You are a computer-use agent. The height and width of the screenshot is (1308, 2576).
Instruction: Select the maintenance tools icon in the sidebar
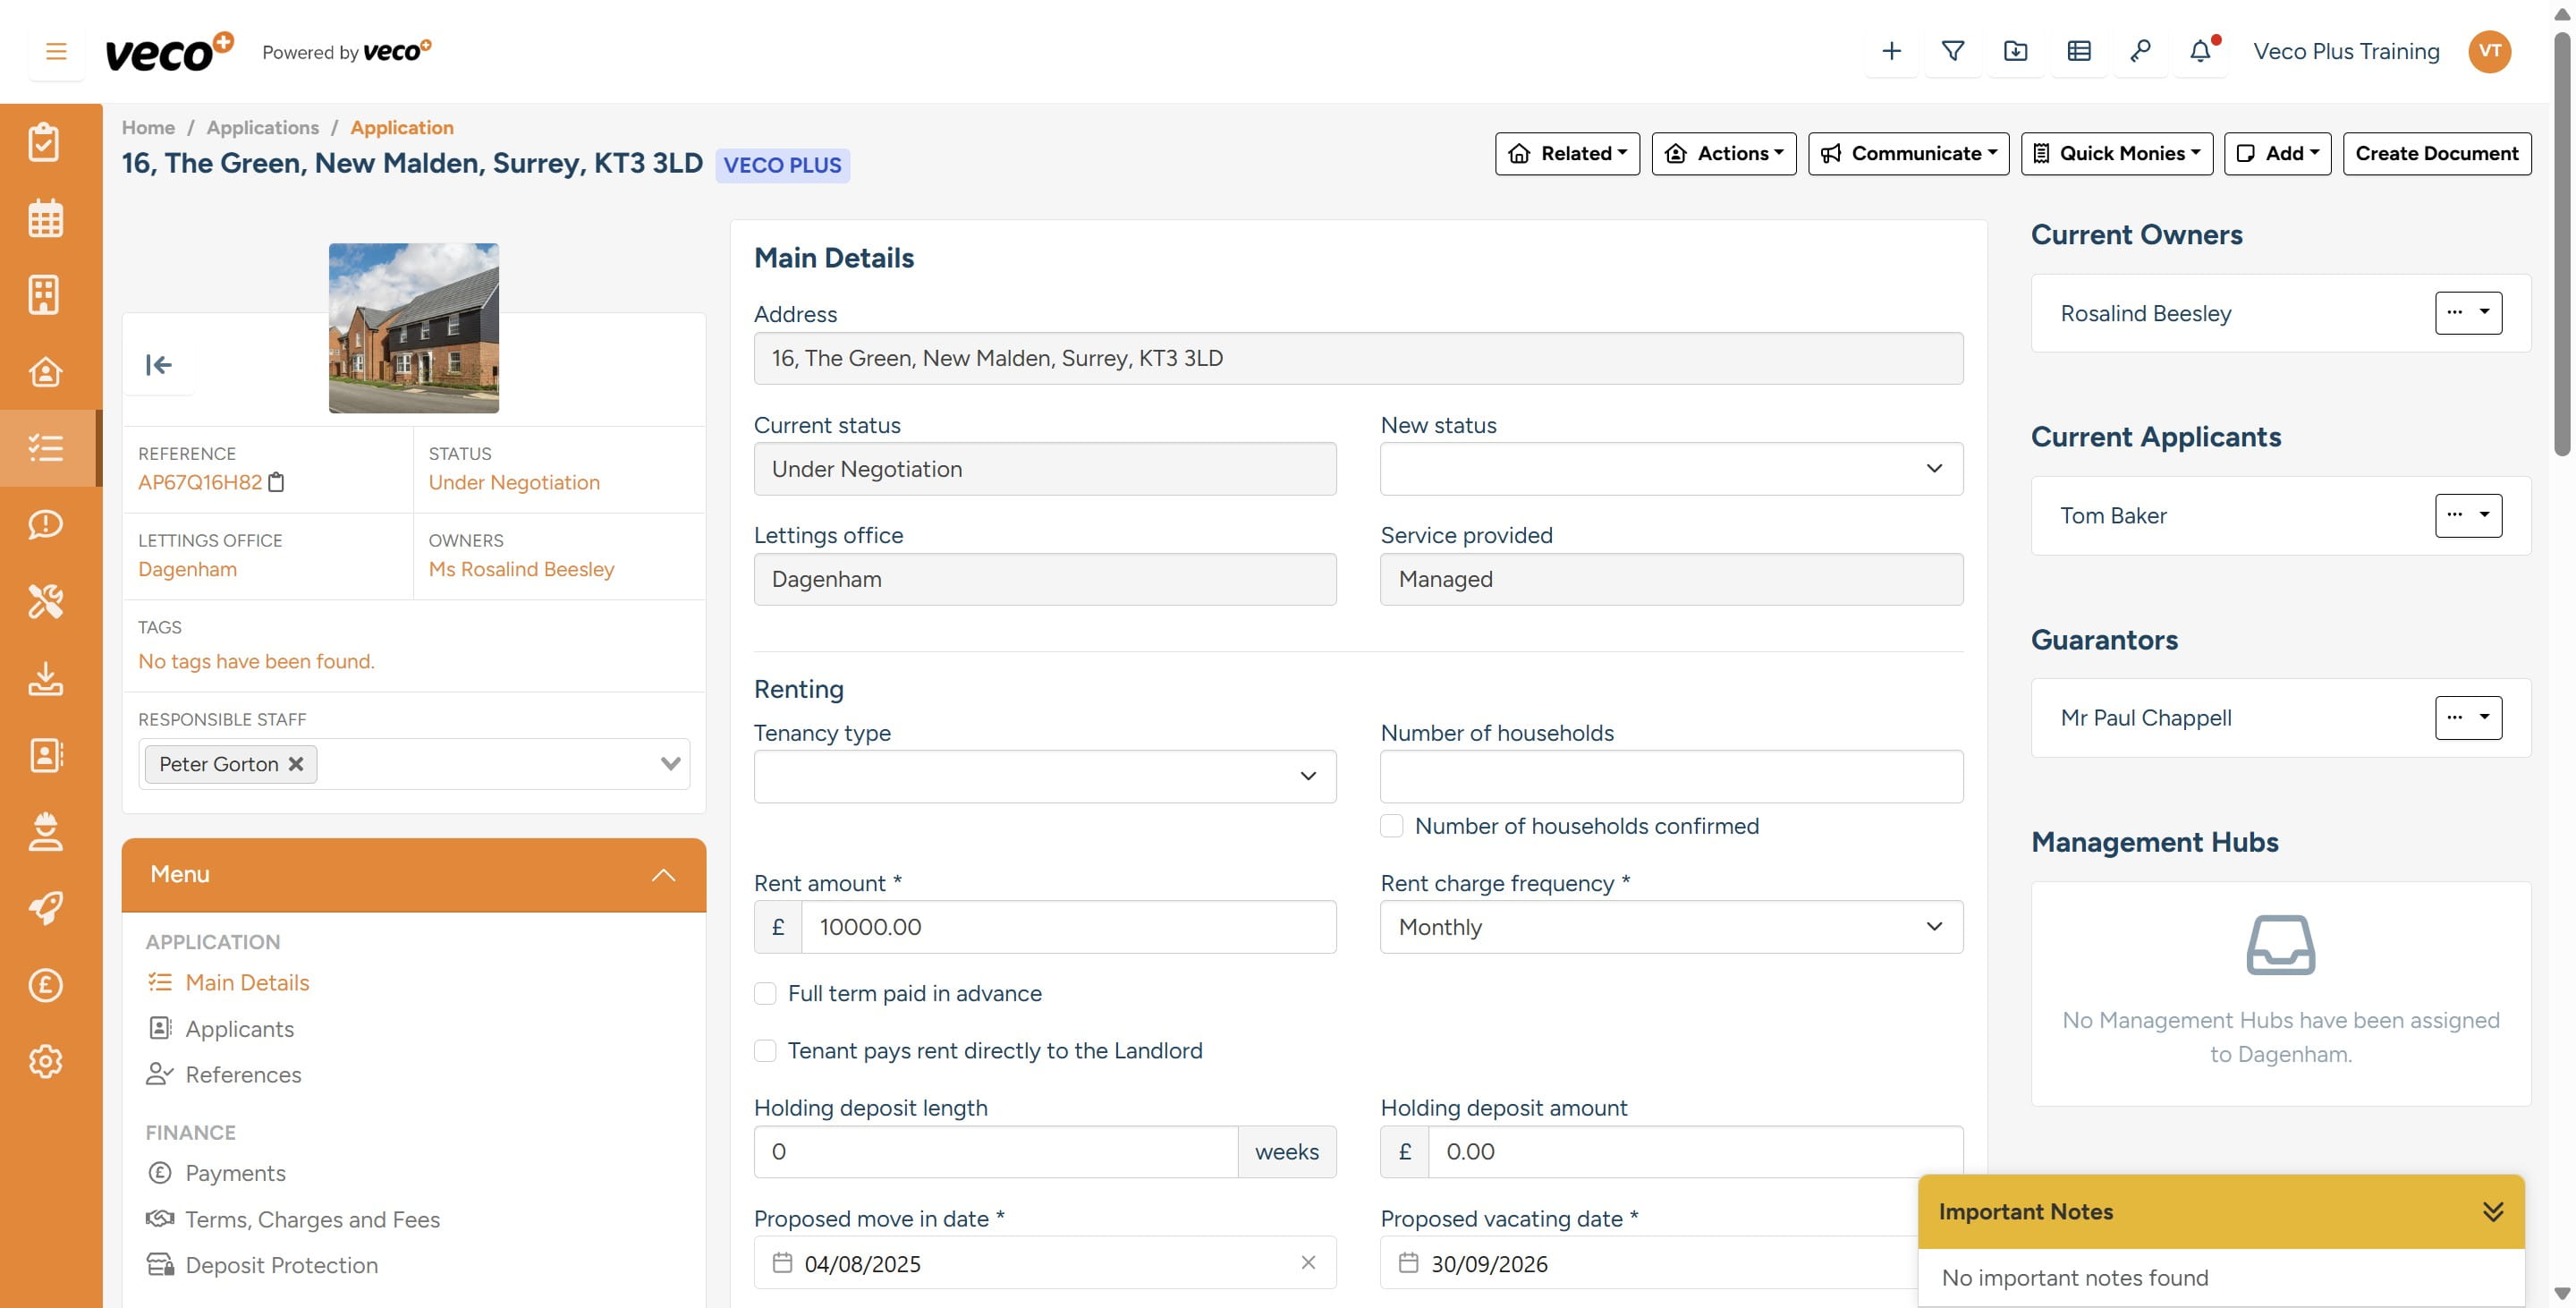click(x=46, y=601)
